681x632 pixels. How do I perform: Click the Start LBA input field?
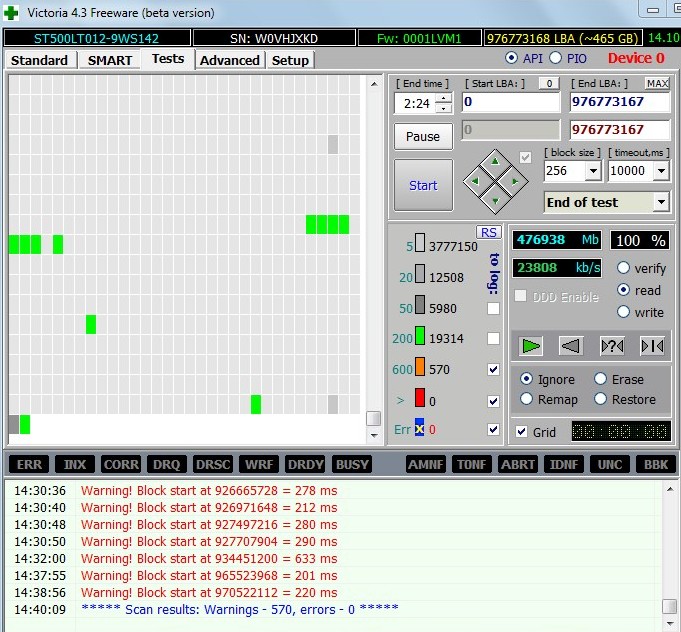click(510, 102)
